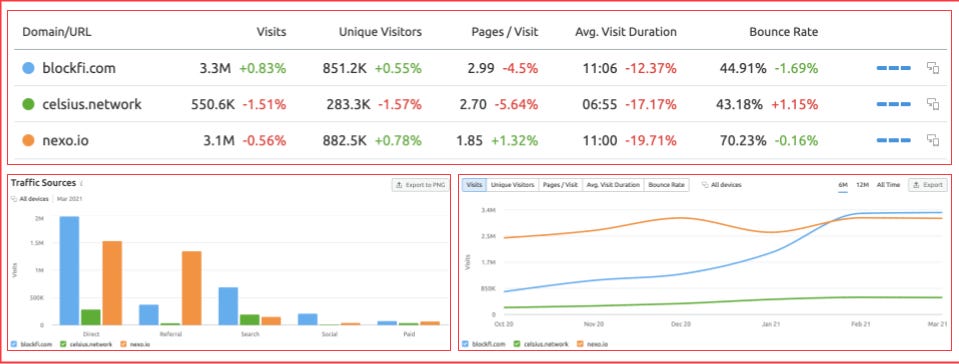Viewport: 959px width, 364px height.
Task: Open the nexo.io domain link
Action: (x=65, y=141)
